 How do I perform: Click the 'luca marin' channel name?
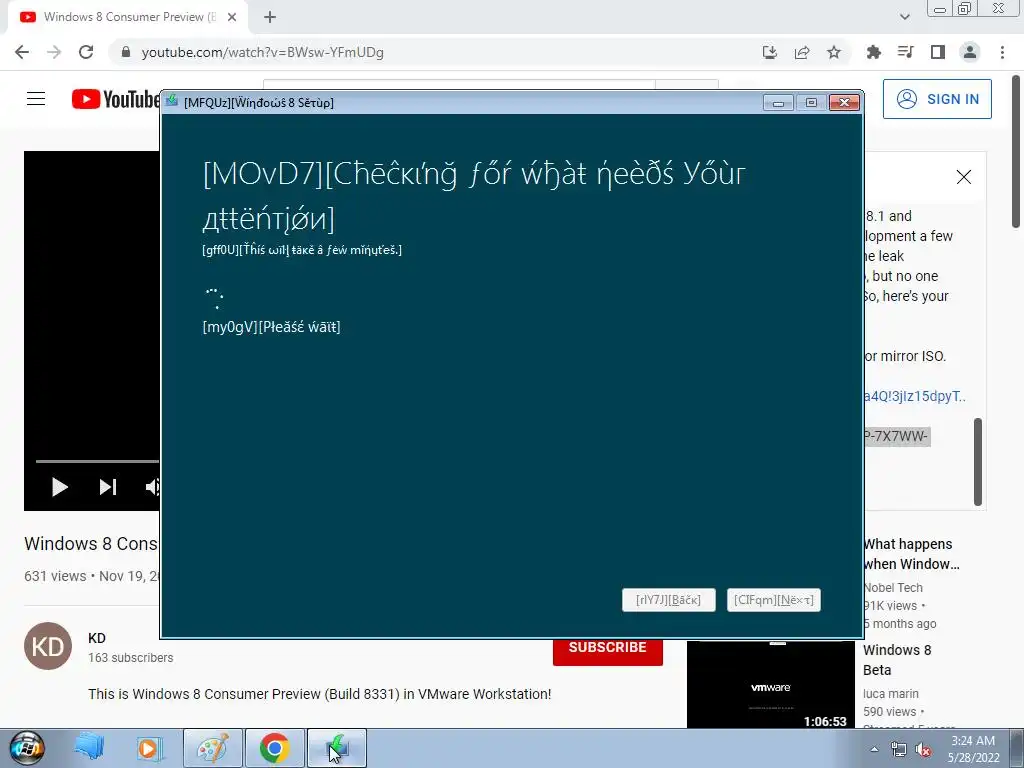pos(891,694)
